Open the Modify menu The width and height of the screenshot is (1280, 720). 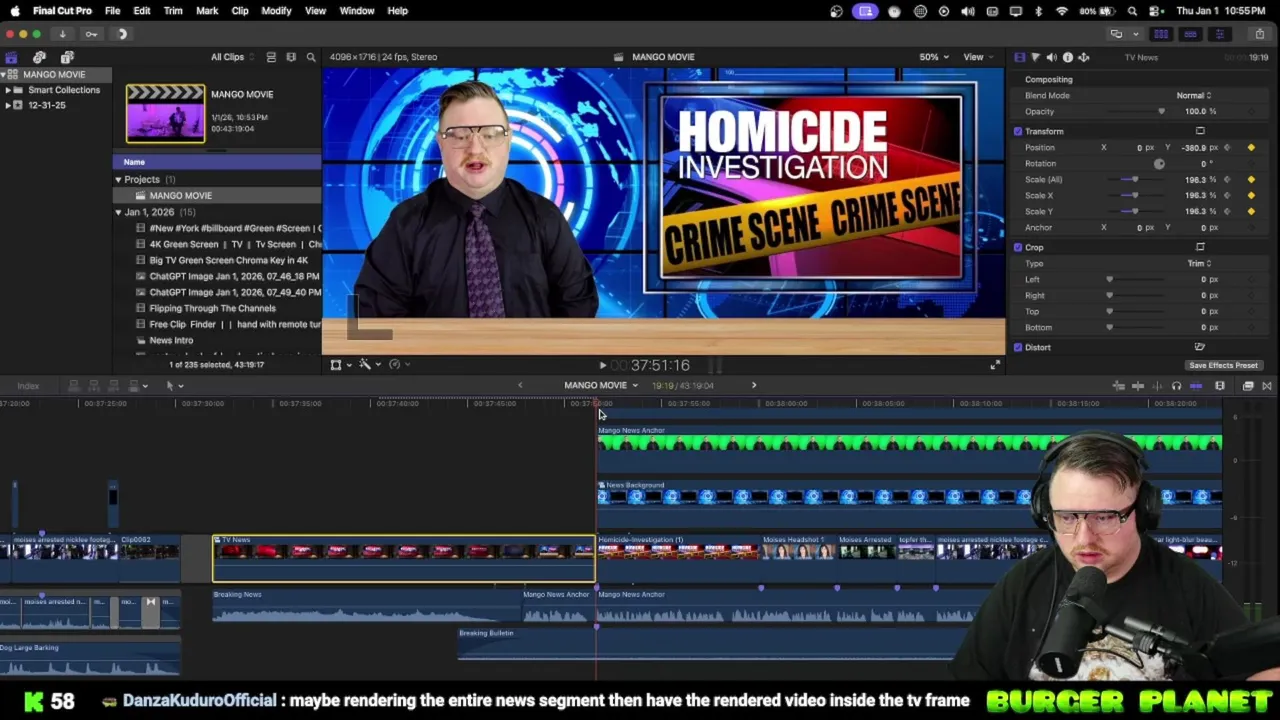tap(276, 11)
